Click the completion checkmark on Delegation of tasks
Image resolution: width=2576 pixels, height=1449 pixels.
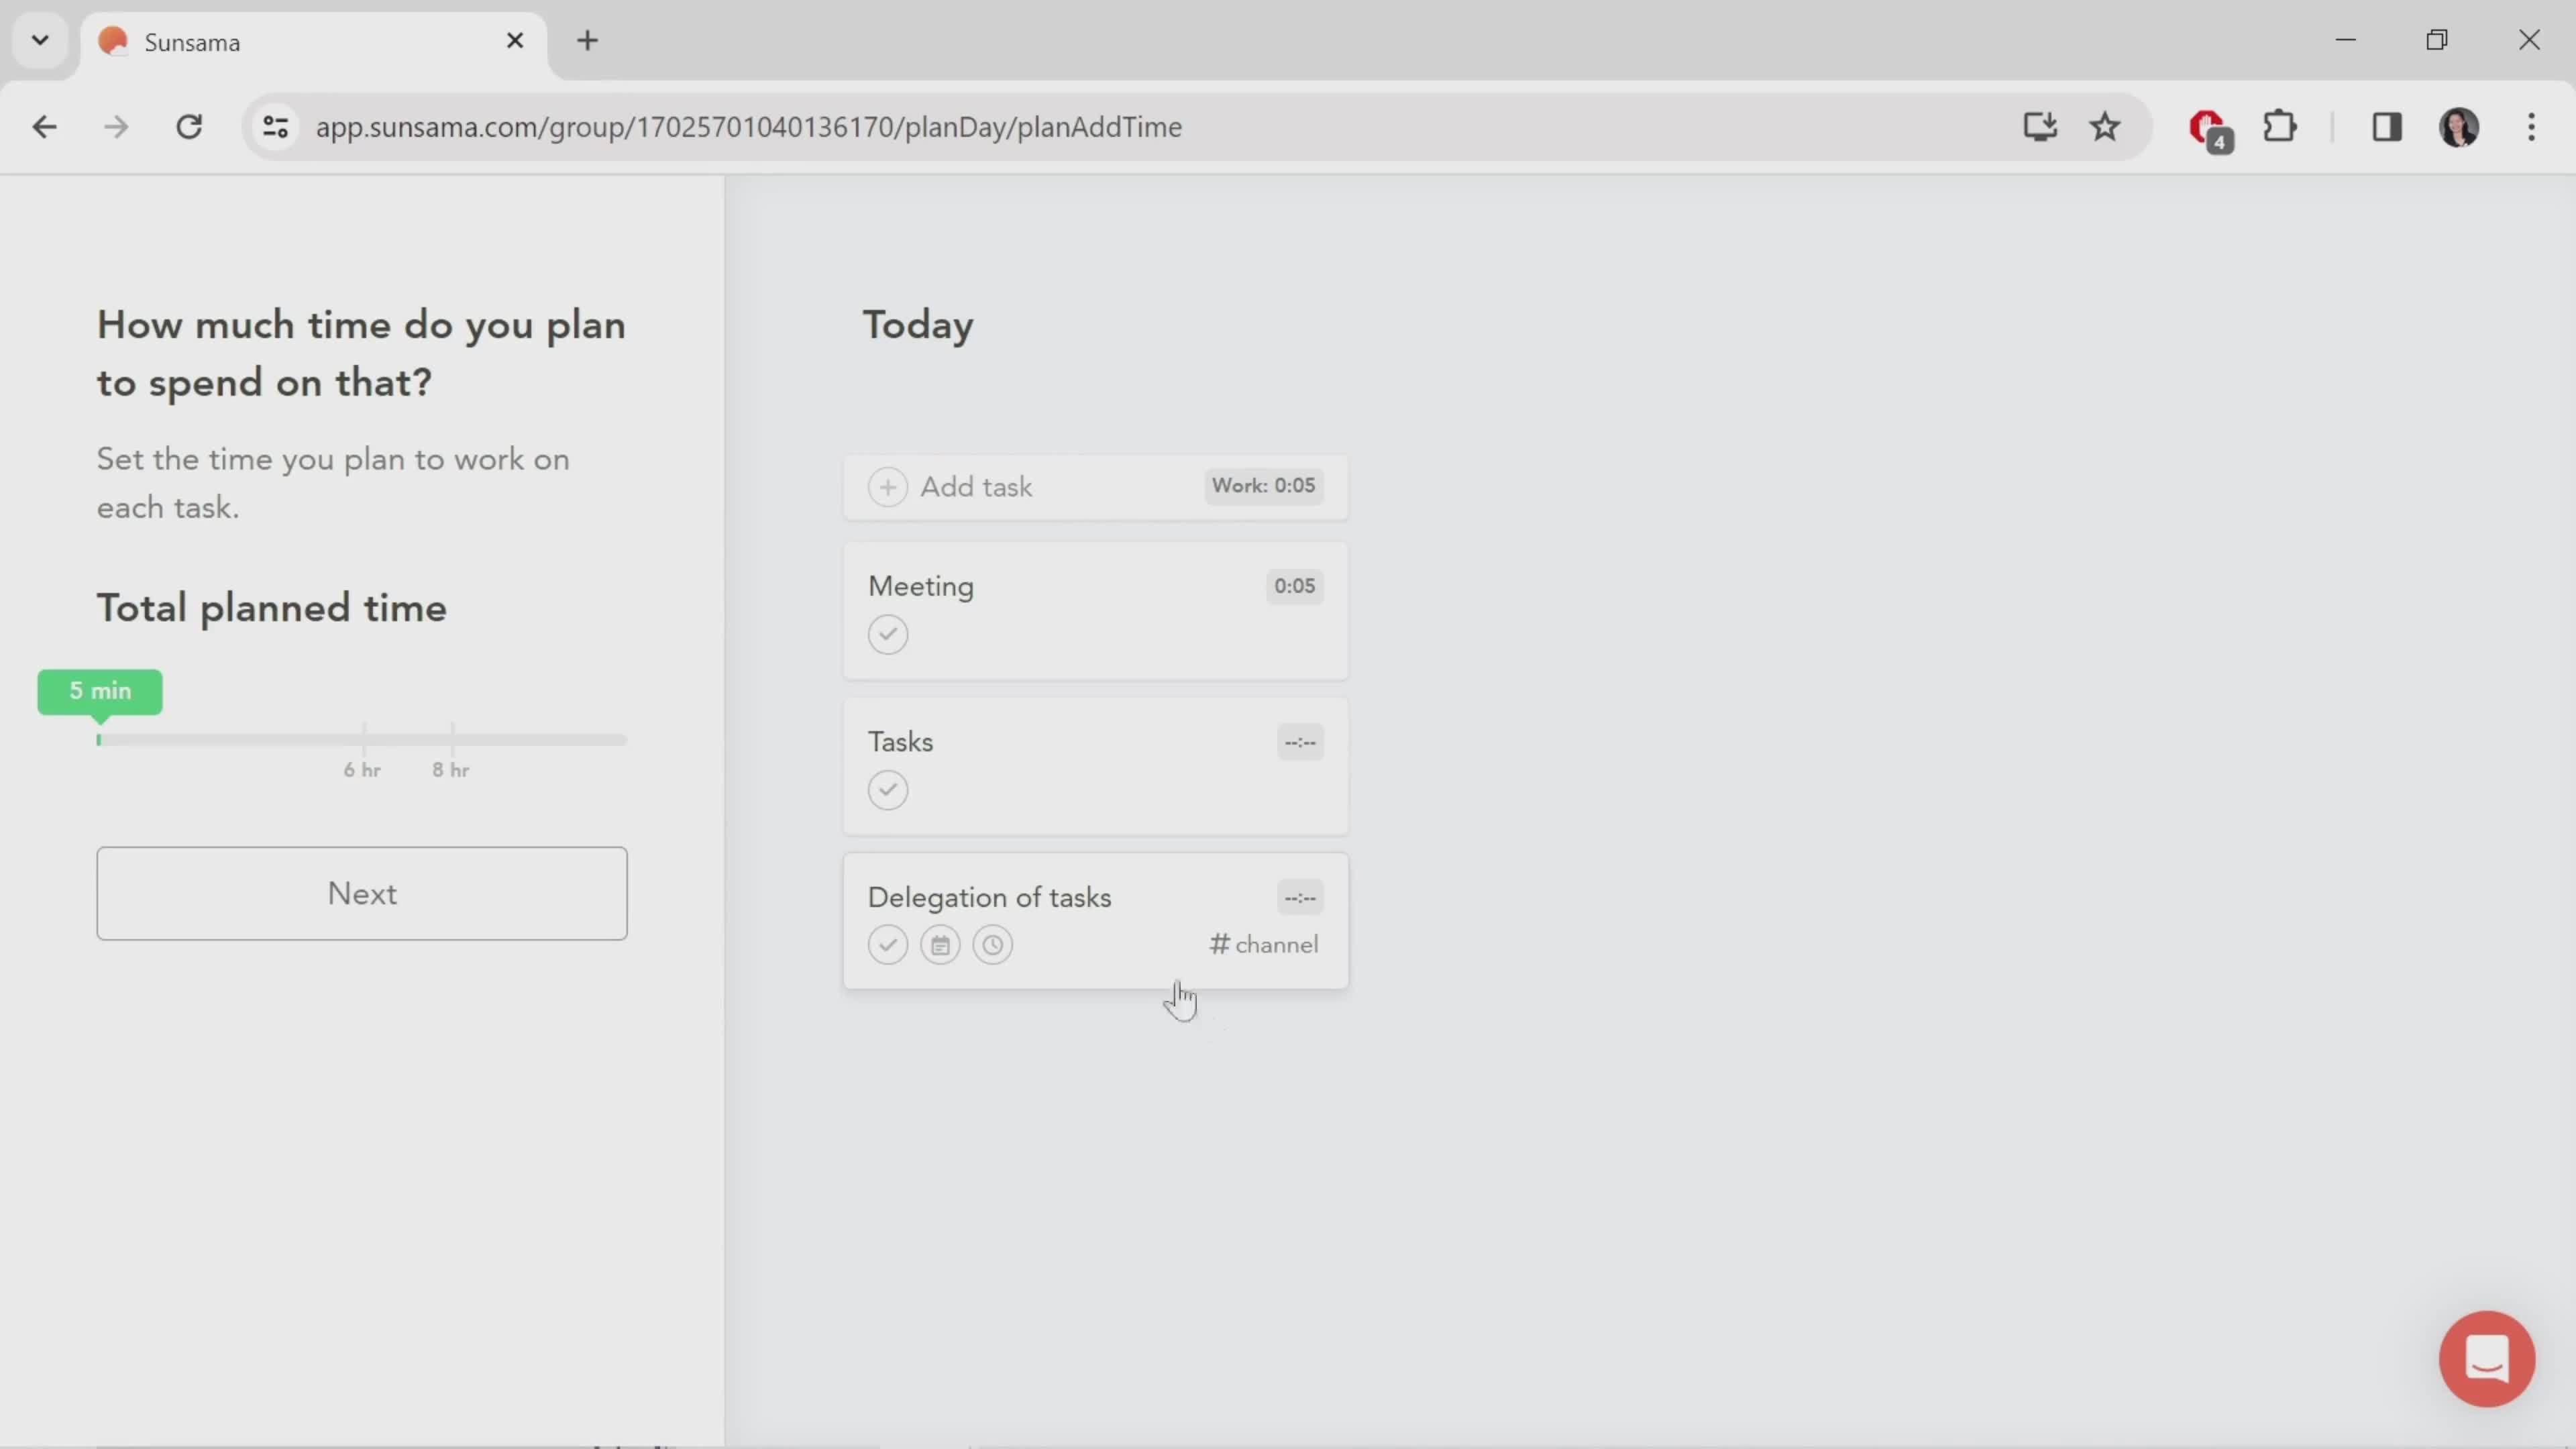click(886, 945)
